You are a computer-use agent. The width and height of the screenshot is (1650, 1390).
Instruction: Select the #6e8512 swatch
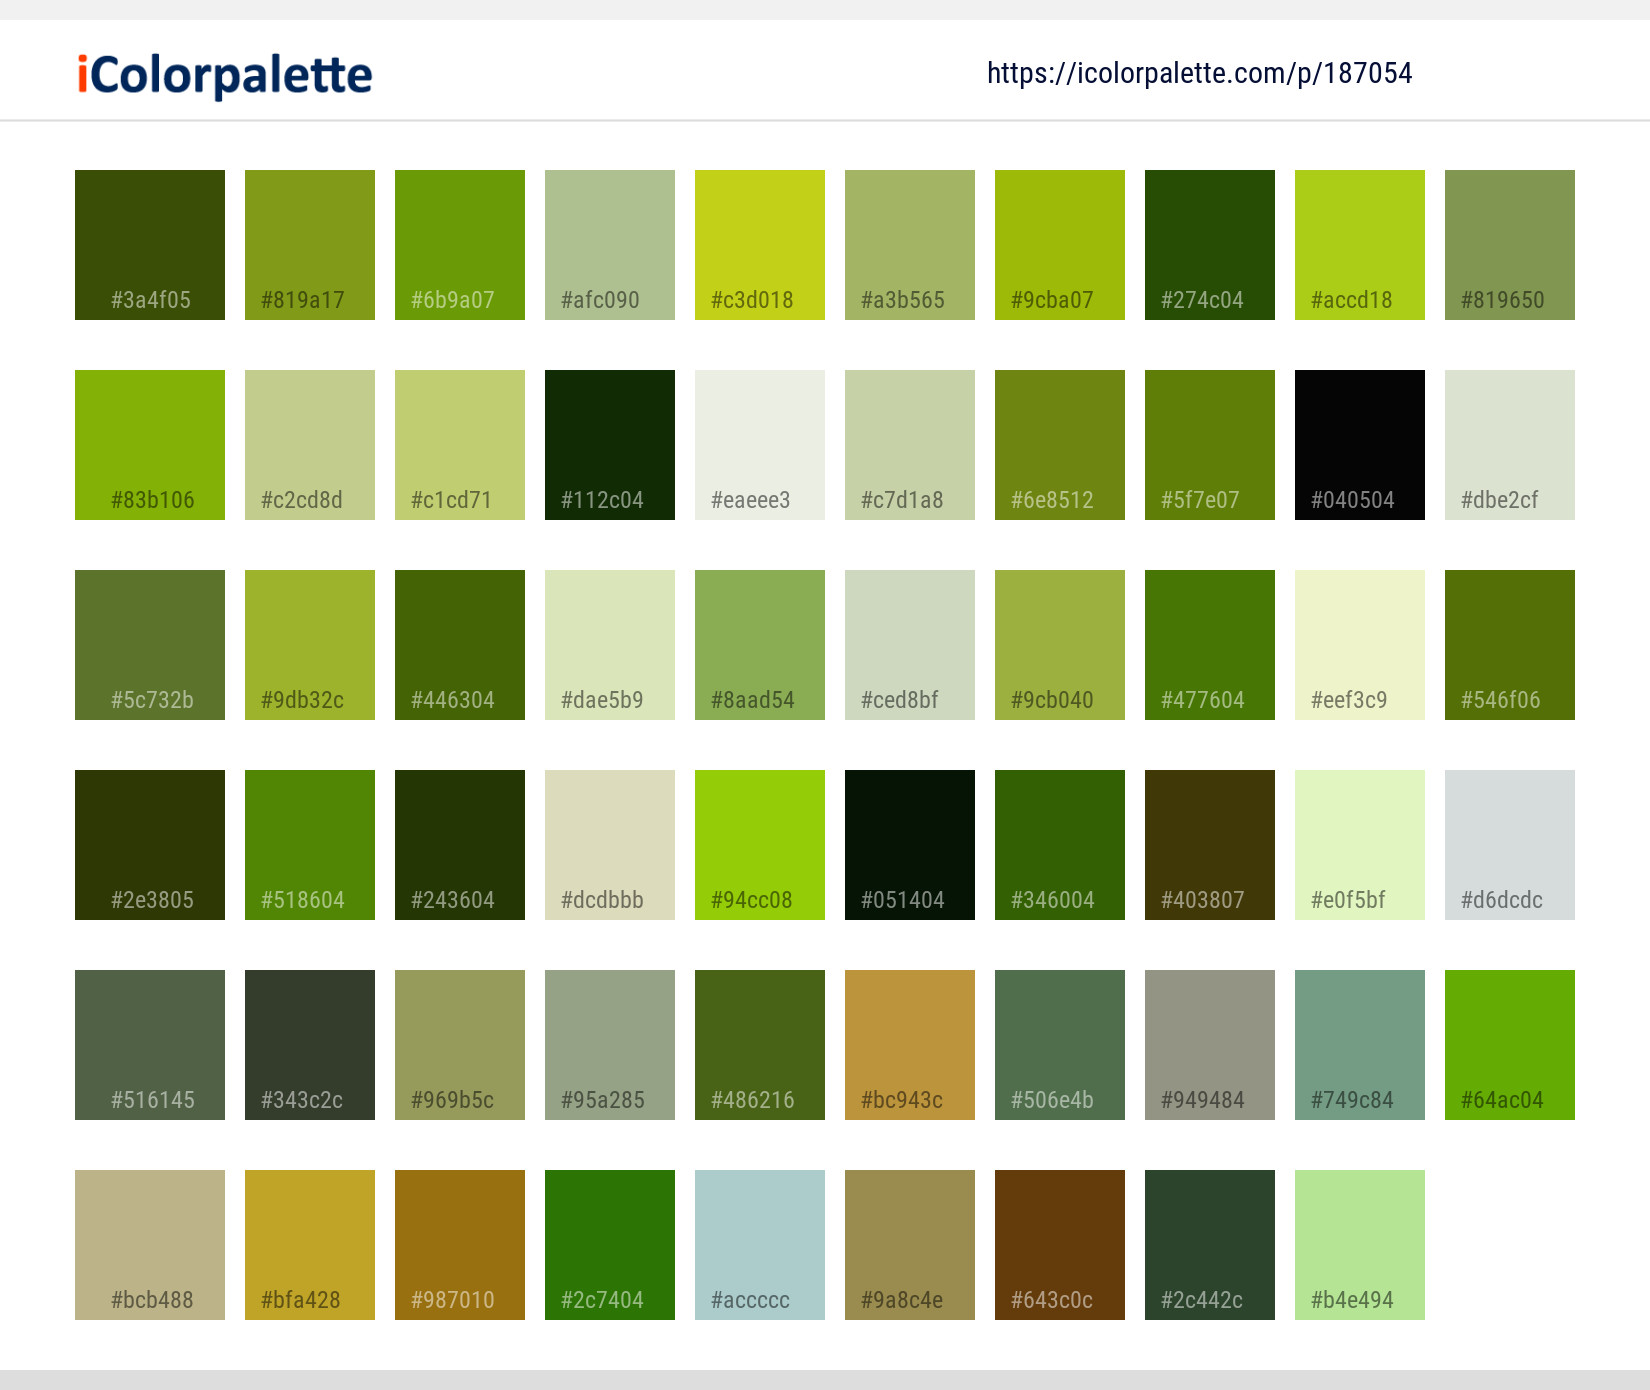coord(1060,445)
